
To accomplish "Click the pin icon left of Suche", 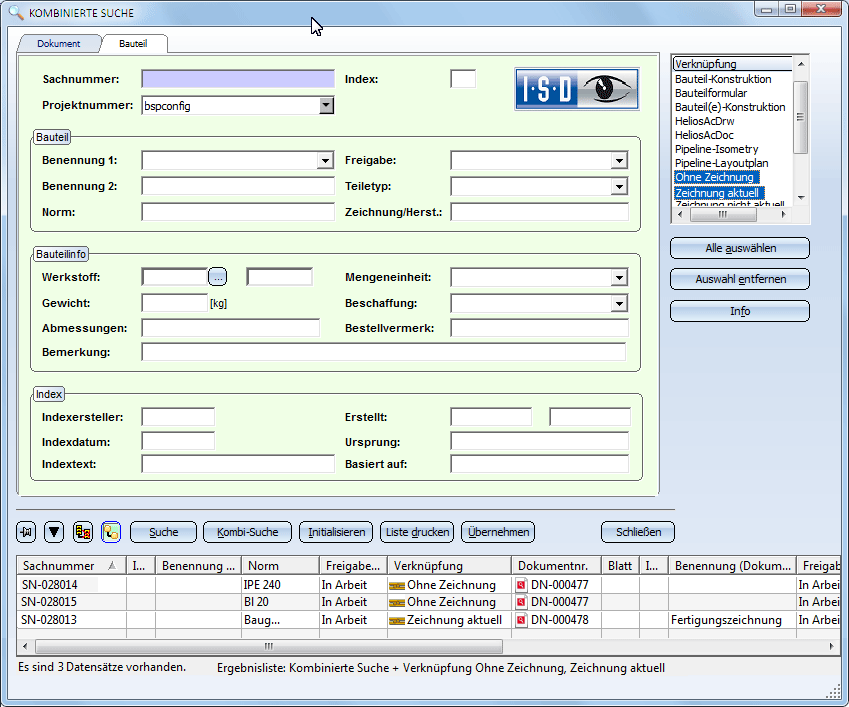I will (27, 532).
